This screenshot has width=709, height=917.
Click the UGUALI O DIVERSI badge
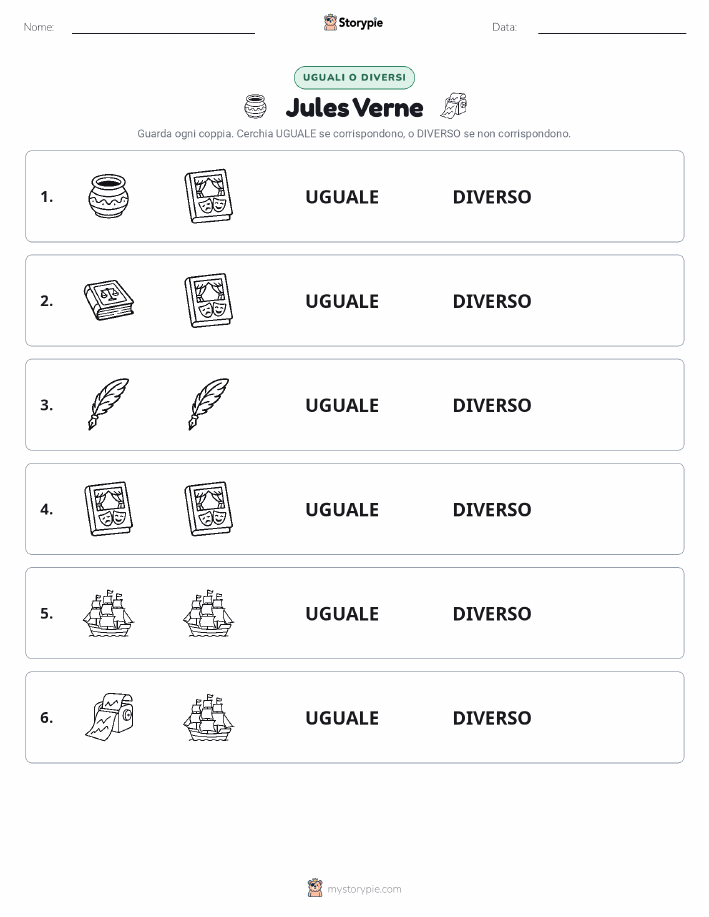(x=354, y=77)
